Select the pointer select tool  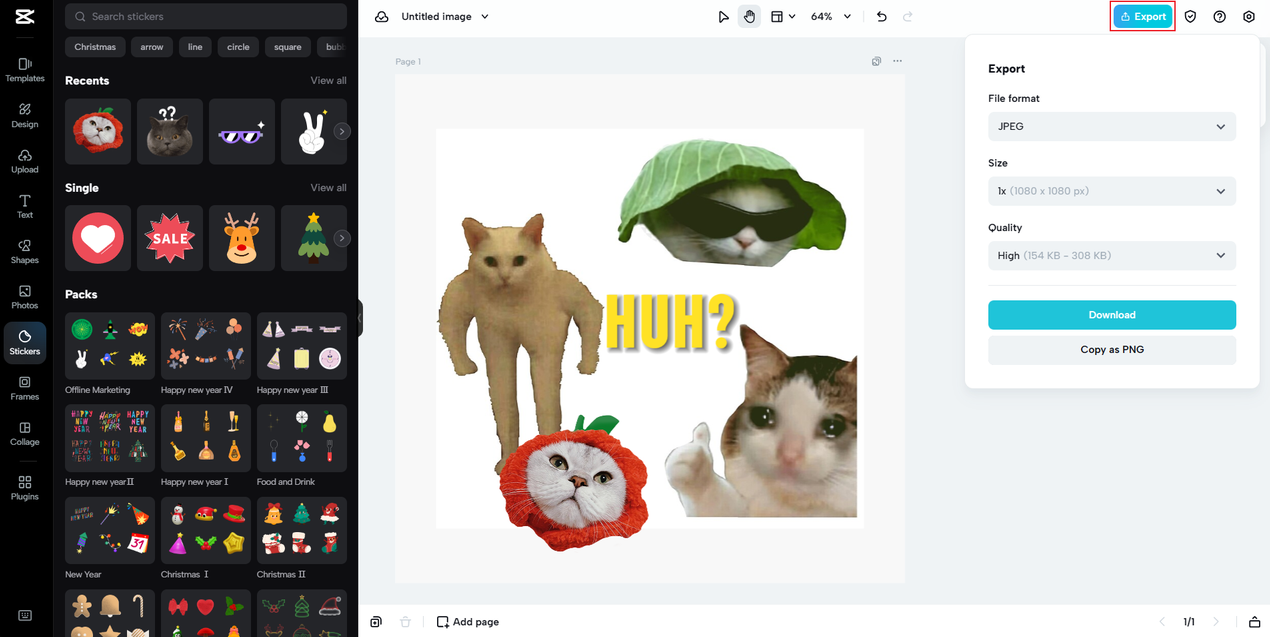pos(723,17)
